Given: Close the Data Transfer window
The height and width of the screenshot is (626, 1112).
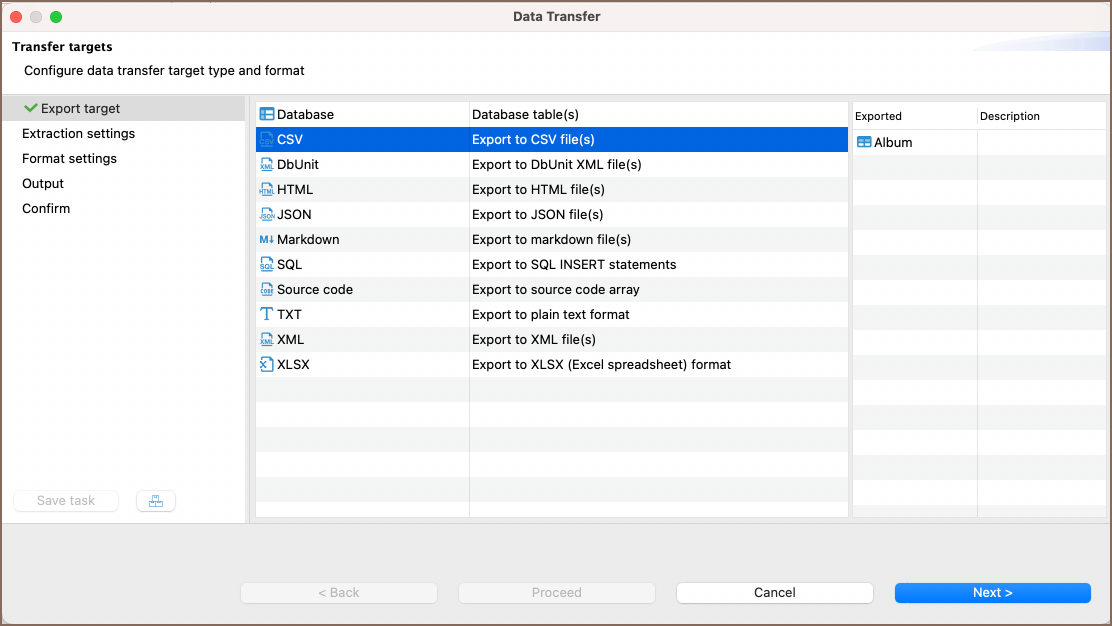Looking at the screenshot, I should [16, 17].
